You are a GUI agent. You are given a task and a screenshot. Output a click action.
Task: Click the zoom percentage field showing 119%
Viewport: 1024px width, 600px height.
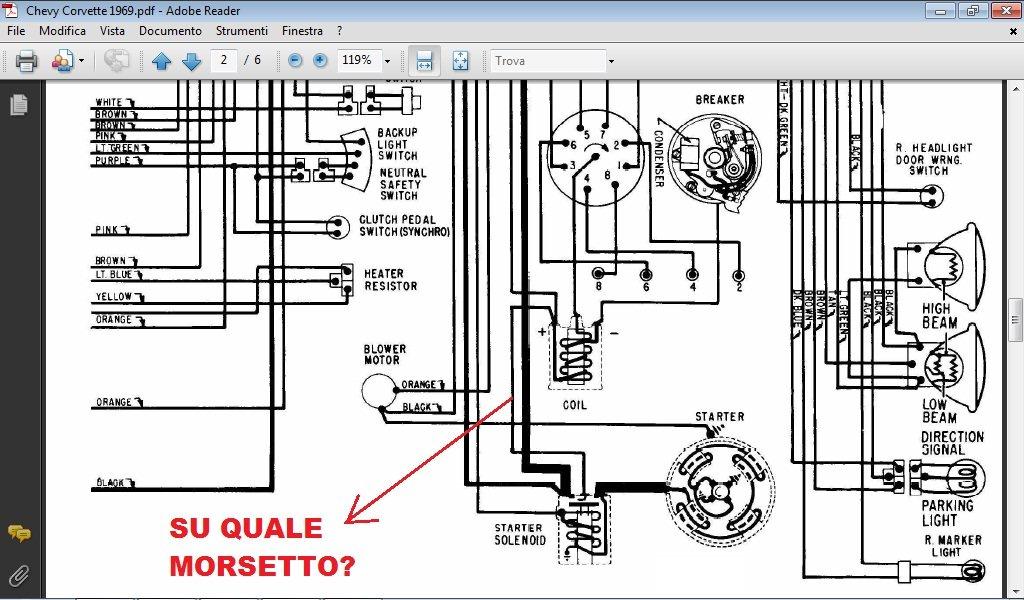click(359, 60)
